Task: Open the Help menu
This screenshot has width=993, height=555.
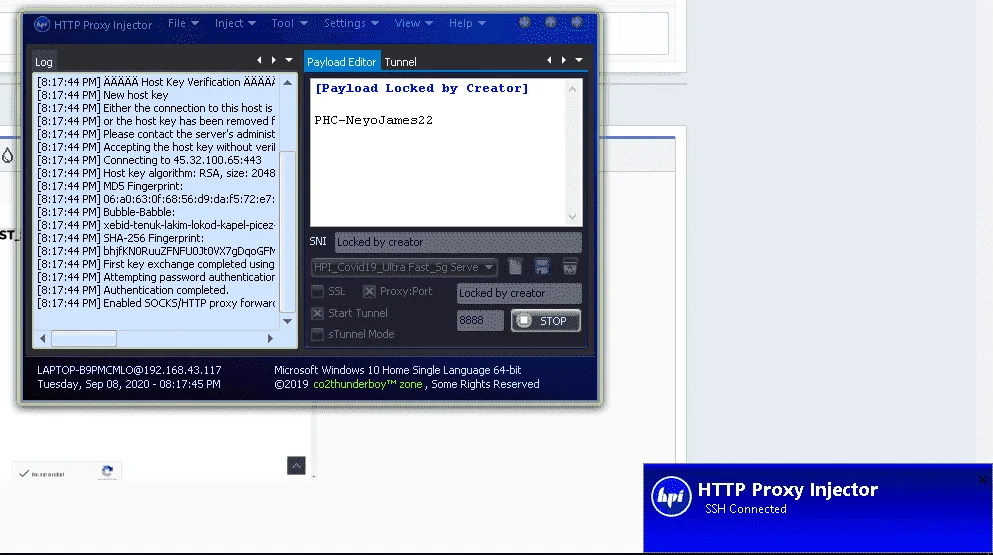Action: (467, 23)
